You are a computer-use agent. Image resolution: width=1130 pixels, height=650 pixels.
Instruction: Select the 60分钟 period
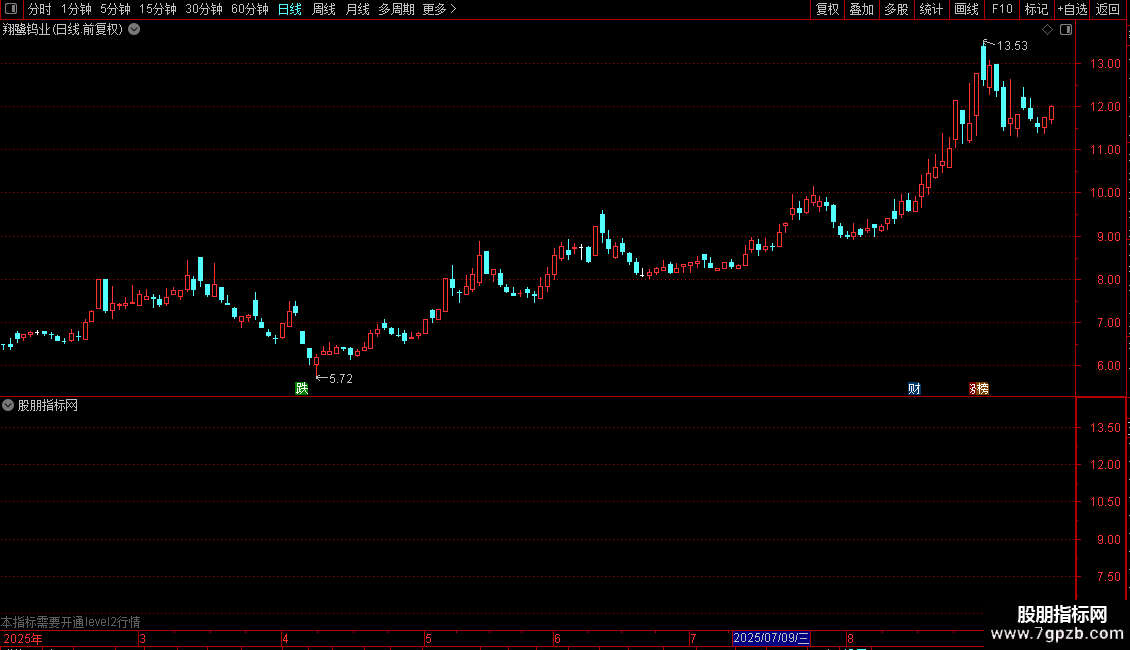(x=250, y=9)
